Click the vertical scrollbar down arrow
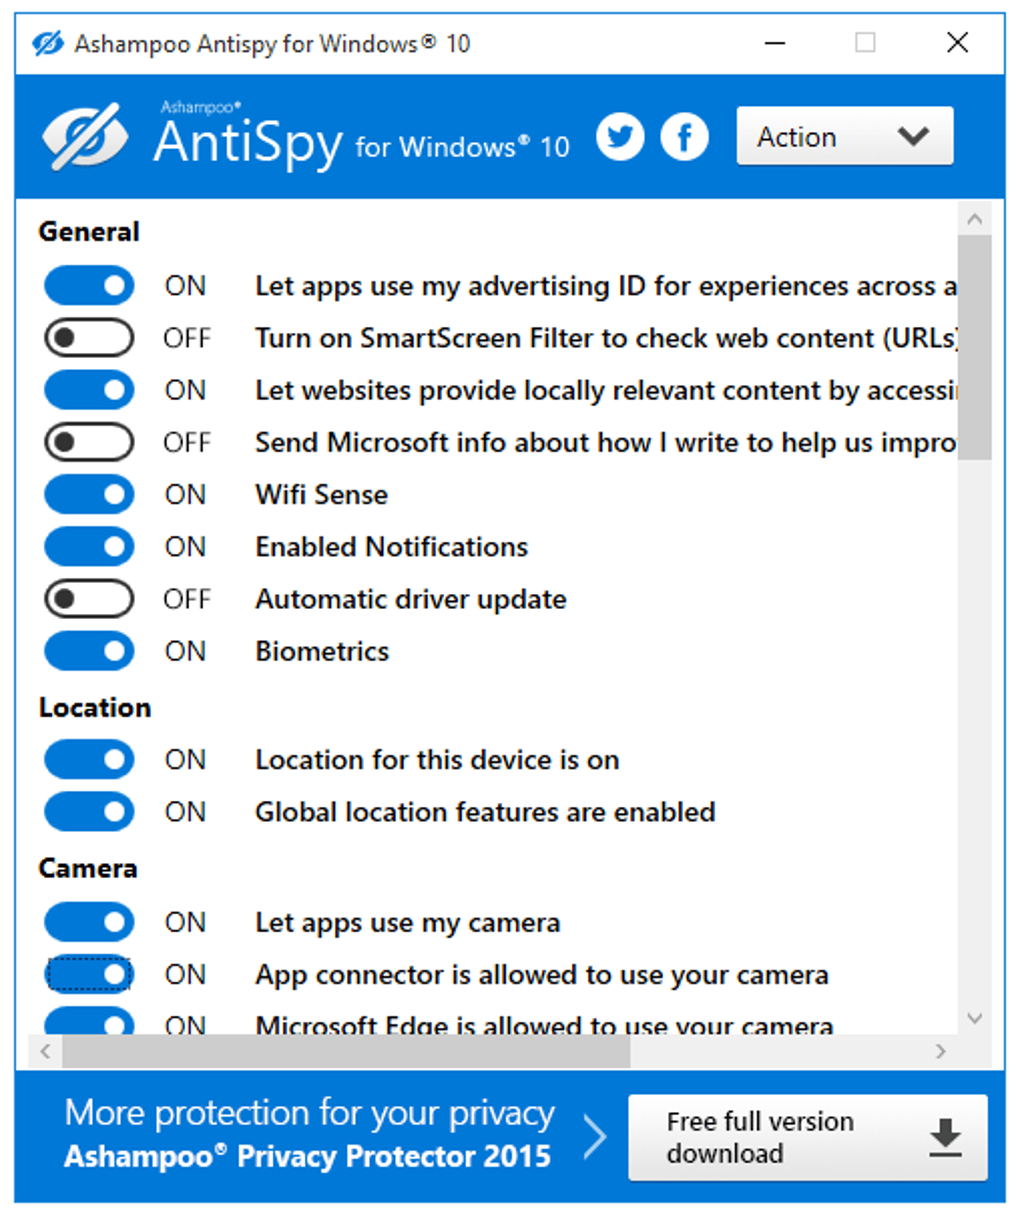The image size is (1020, 1215). 975,1018
